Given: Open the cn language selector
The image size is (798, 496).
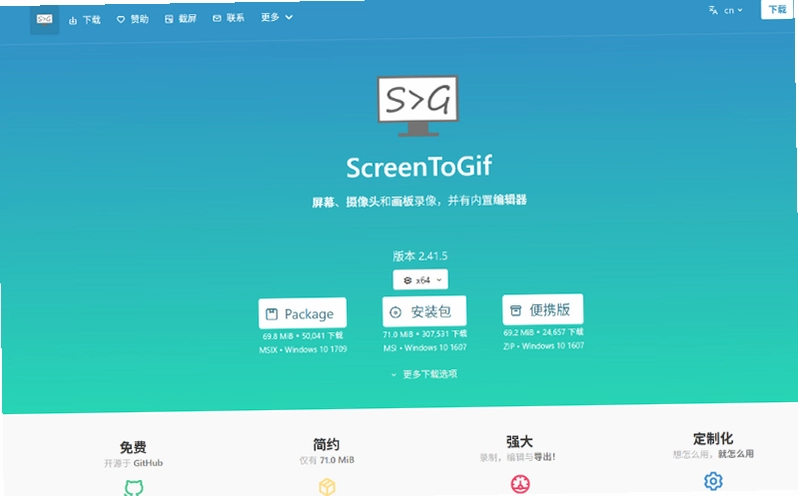Looking at the screenshot, I should pyautogui.click(x=726, y=10).
